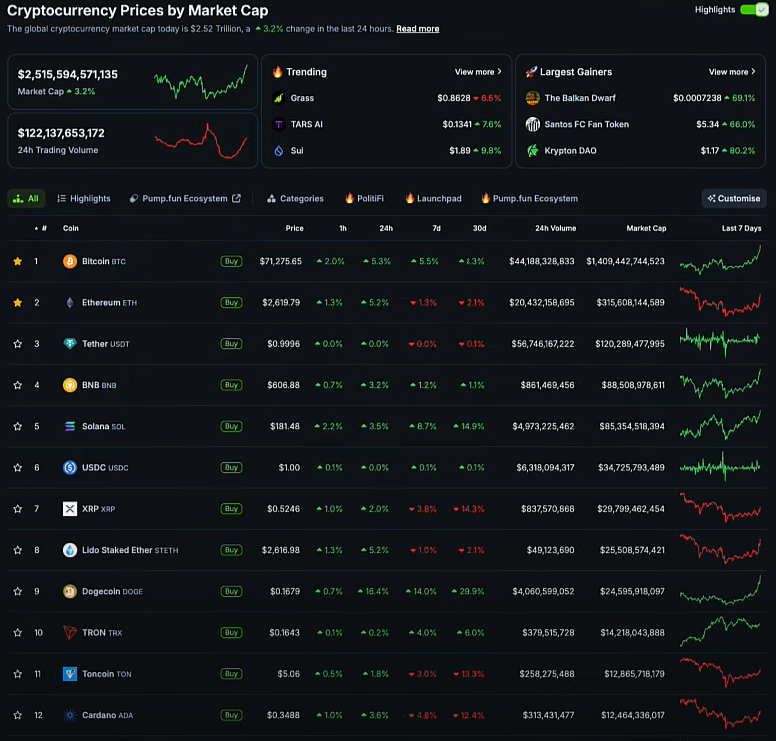Favorite BNB with the star

[18, 385]
